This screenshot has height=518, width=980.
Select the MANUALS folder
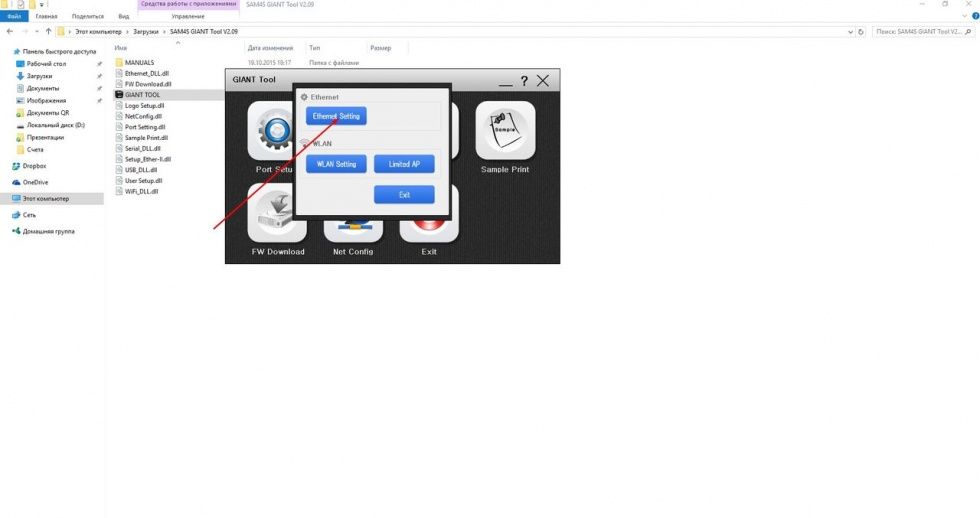click(x=139, y=62)
